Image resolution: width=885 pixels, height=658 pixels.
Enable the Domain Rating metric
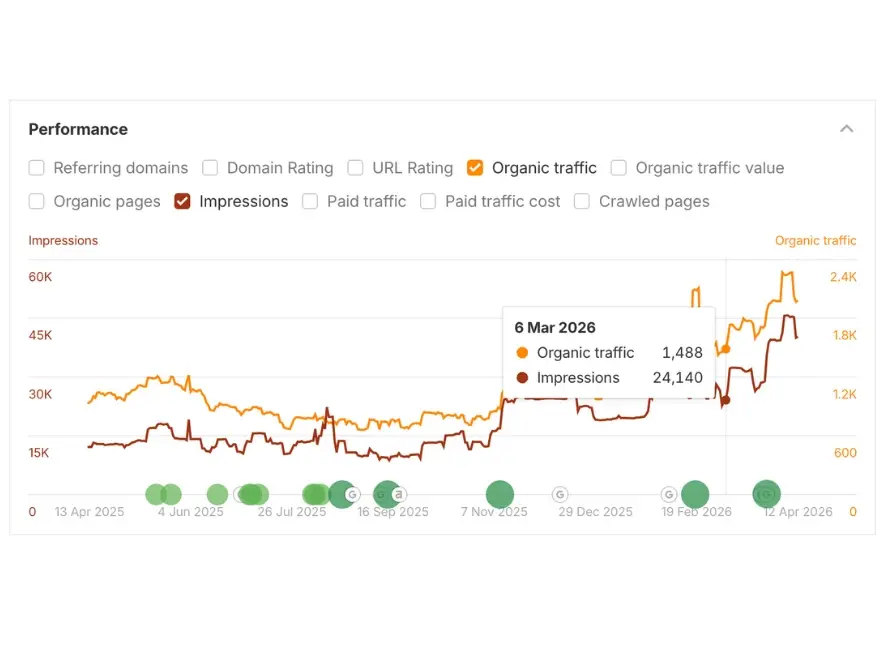click(210, 168)
